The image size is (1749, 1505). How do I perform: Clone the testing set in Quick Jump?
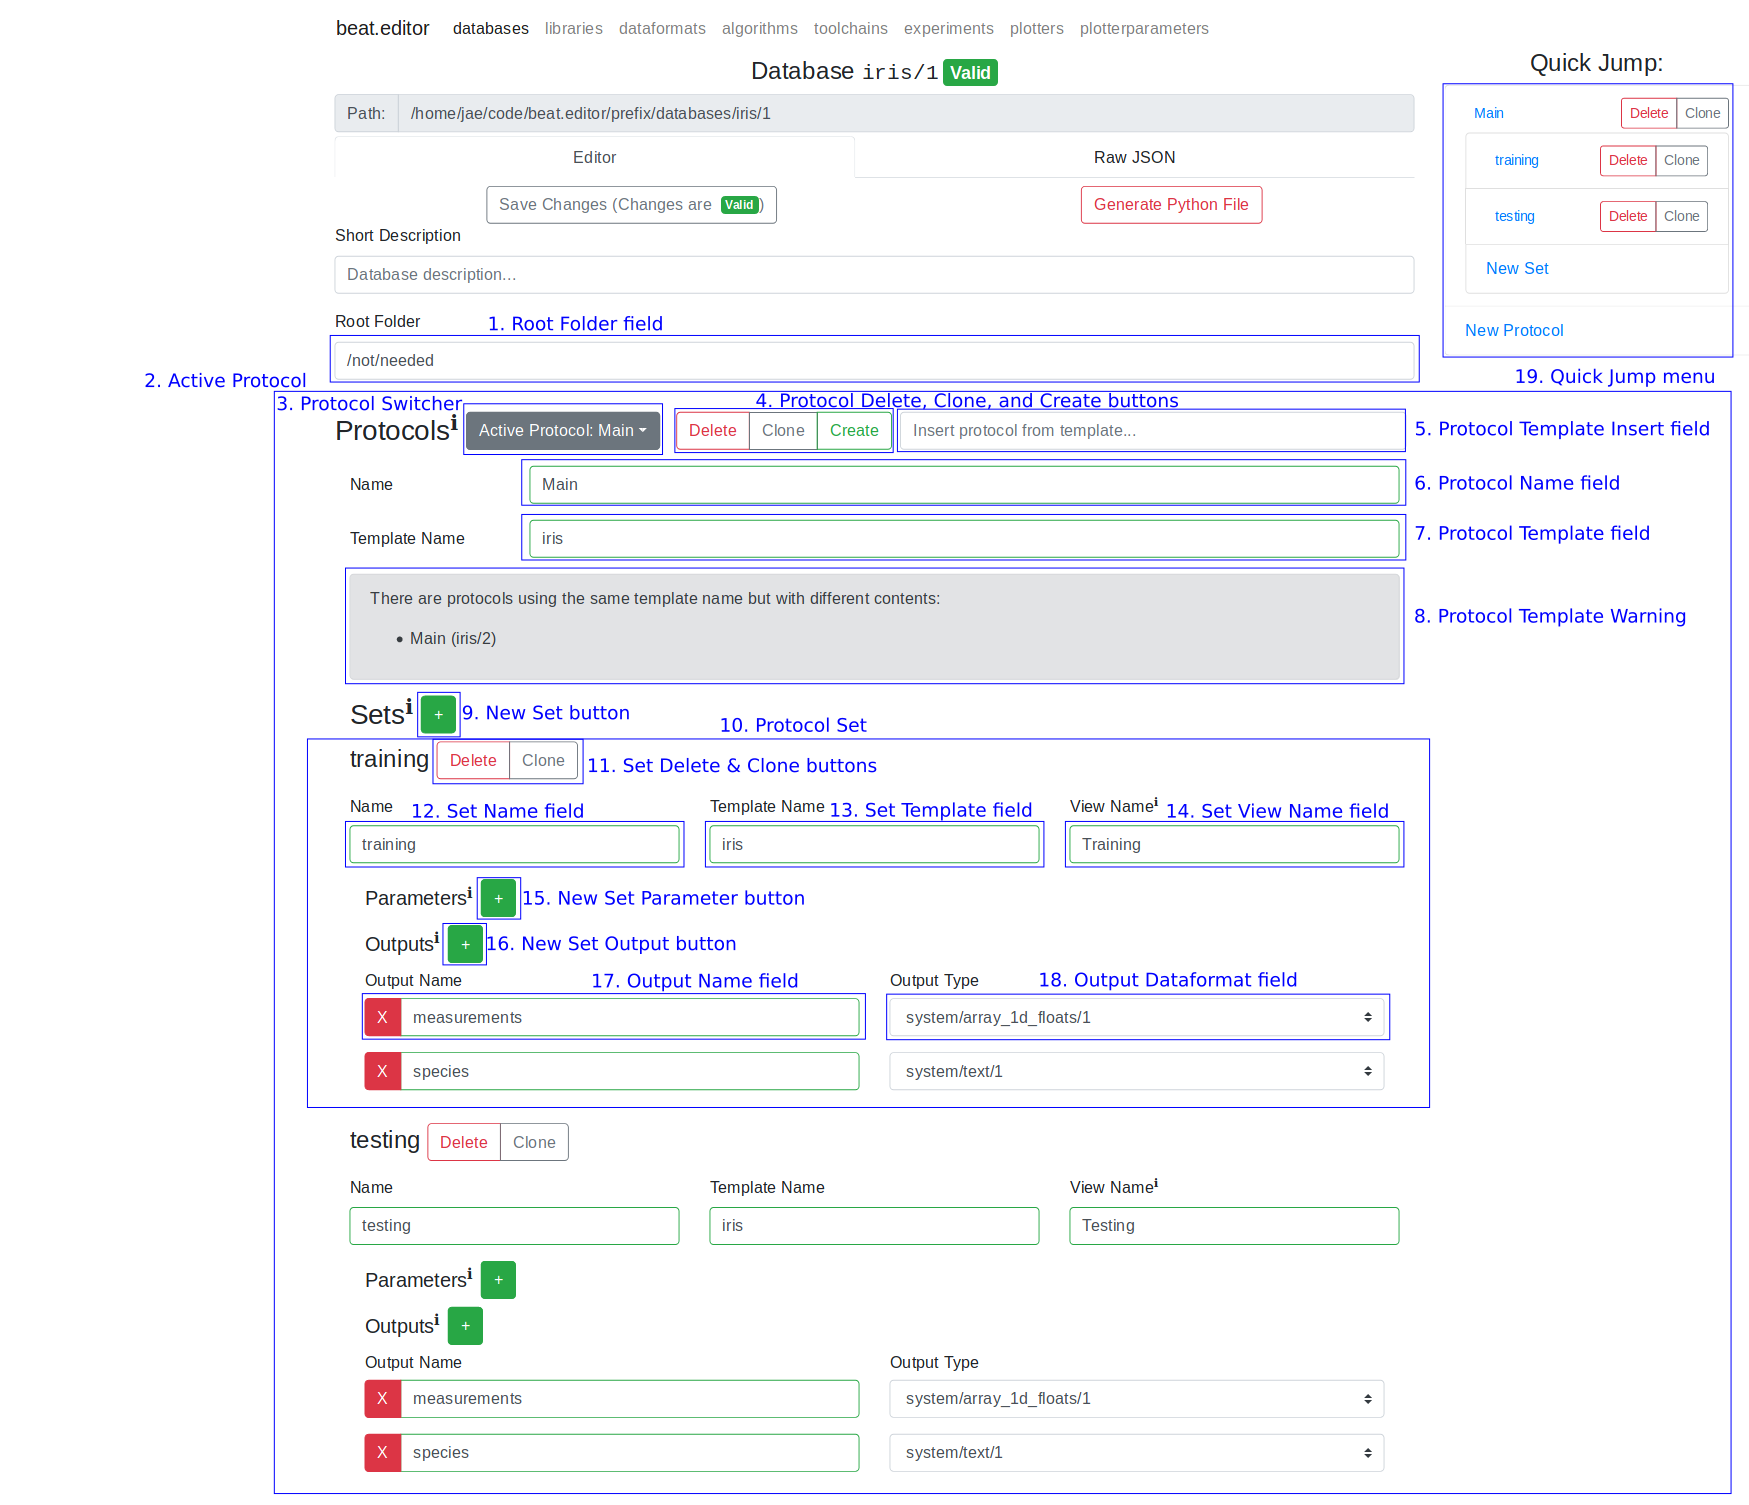coord(1681,216)
